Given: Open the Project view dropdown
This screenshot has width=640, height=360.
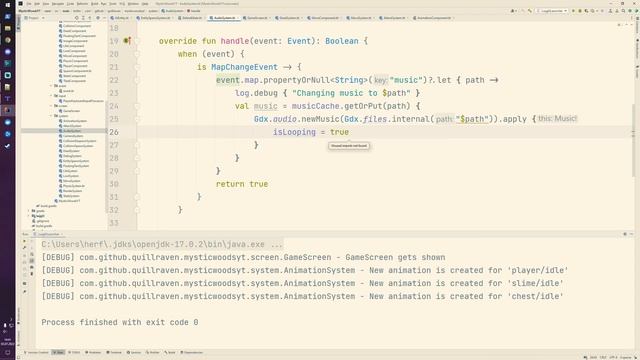Looking at the screenshot, I should pos(34,18).
